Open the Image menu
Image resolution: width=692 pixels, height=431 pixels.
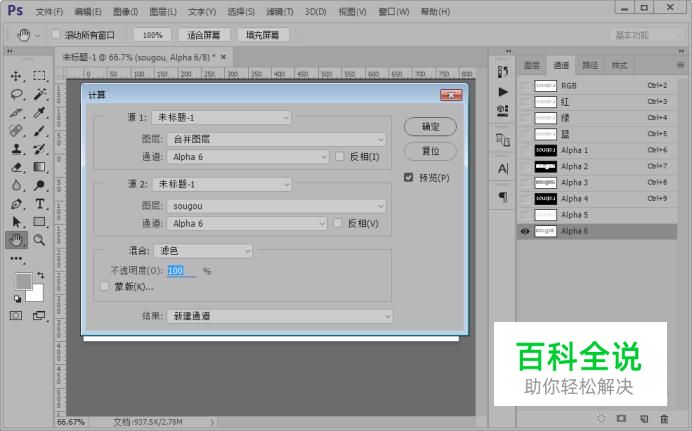[125, 12]
